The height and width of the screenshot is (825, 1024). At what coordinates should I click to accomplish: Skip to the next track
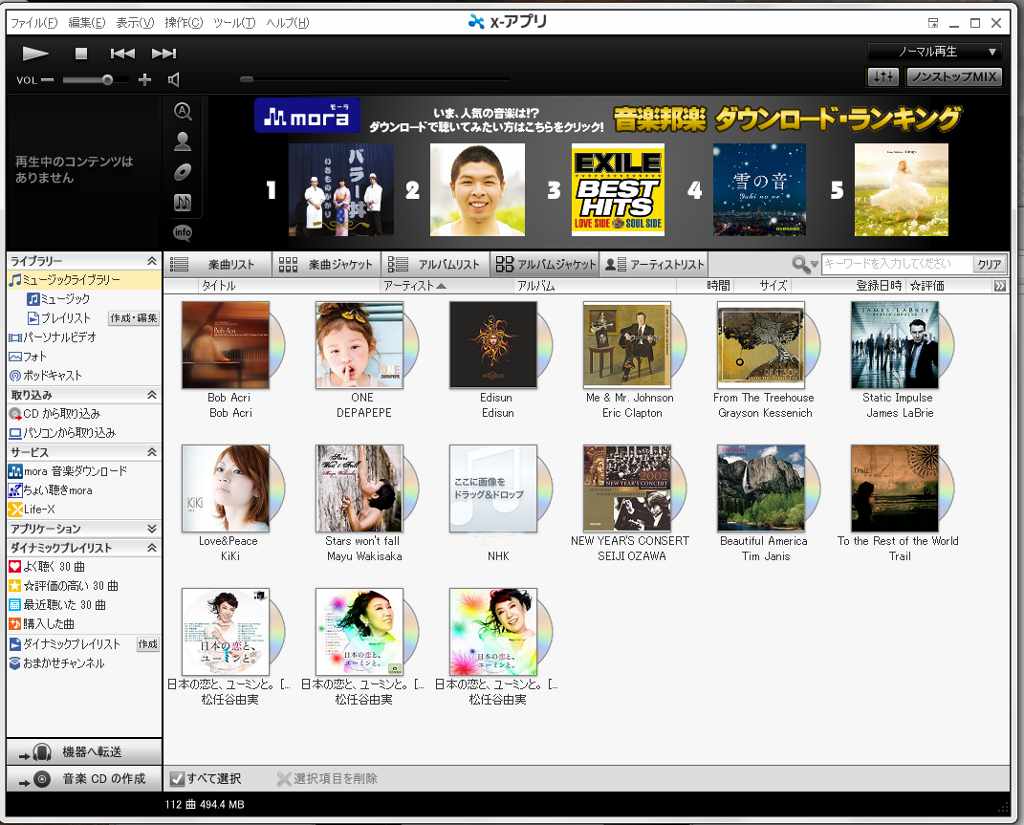pyautogui.click(x=164, y=54)
